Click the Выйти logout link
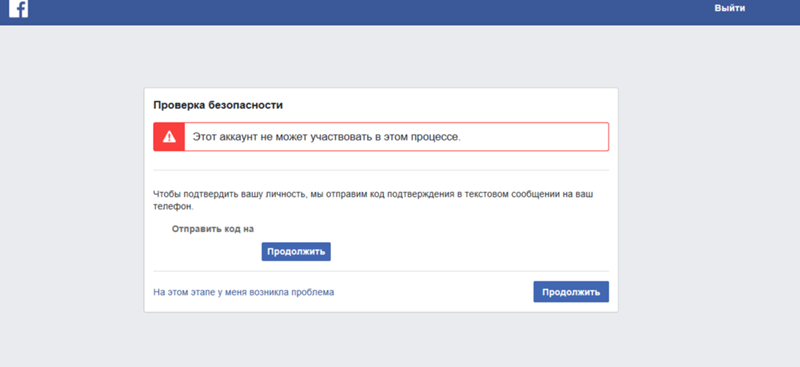 coord(730,8)
